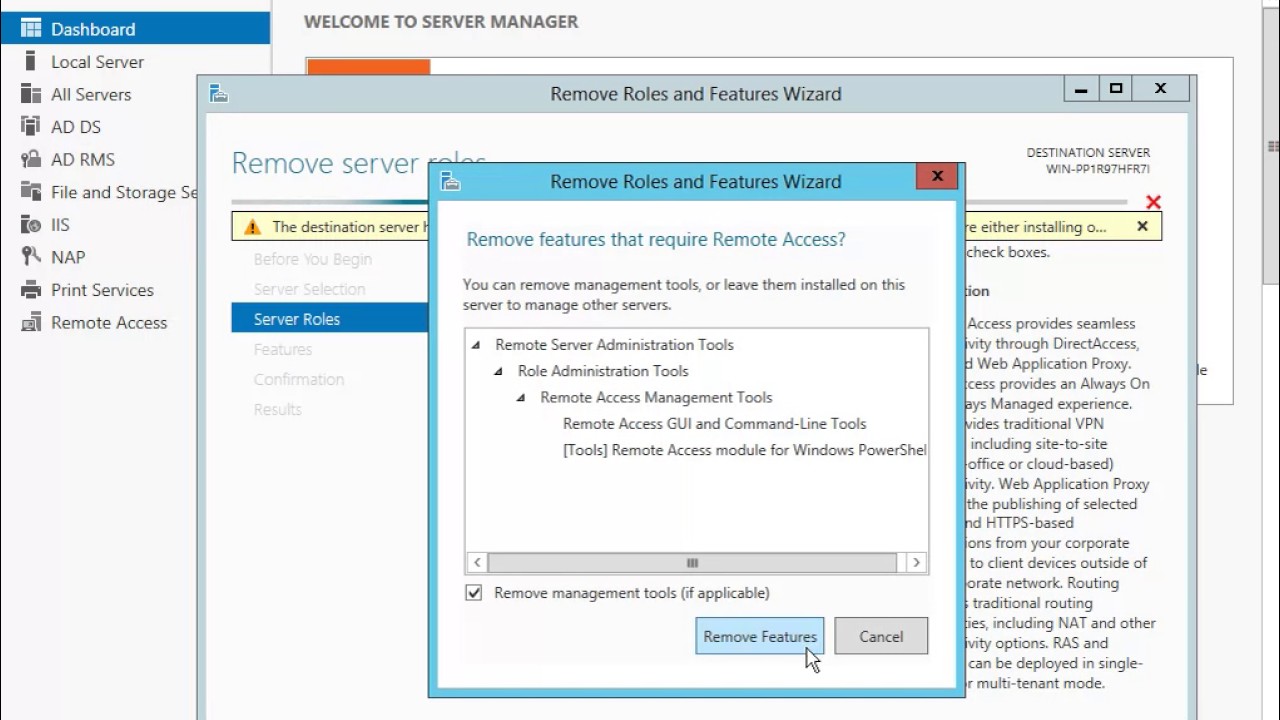
Task: Click the NAP role icon
Action: [x=31, y=257]
